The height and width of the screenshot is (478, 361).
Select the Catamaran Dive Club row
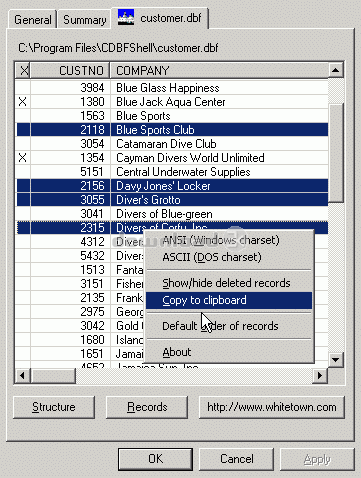click(172, 144)
